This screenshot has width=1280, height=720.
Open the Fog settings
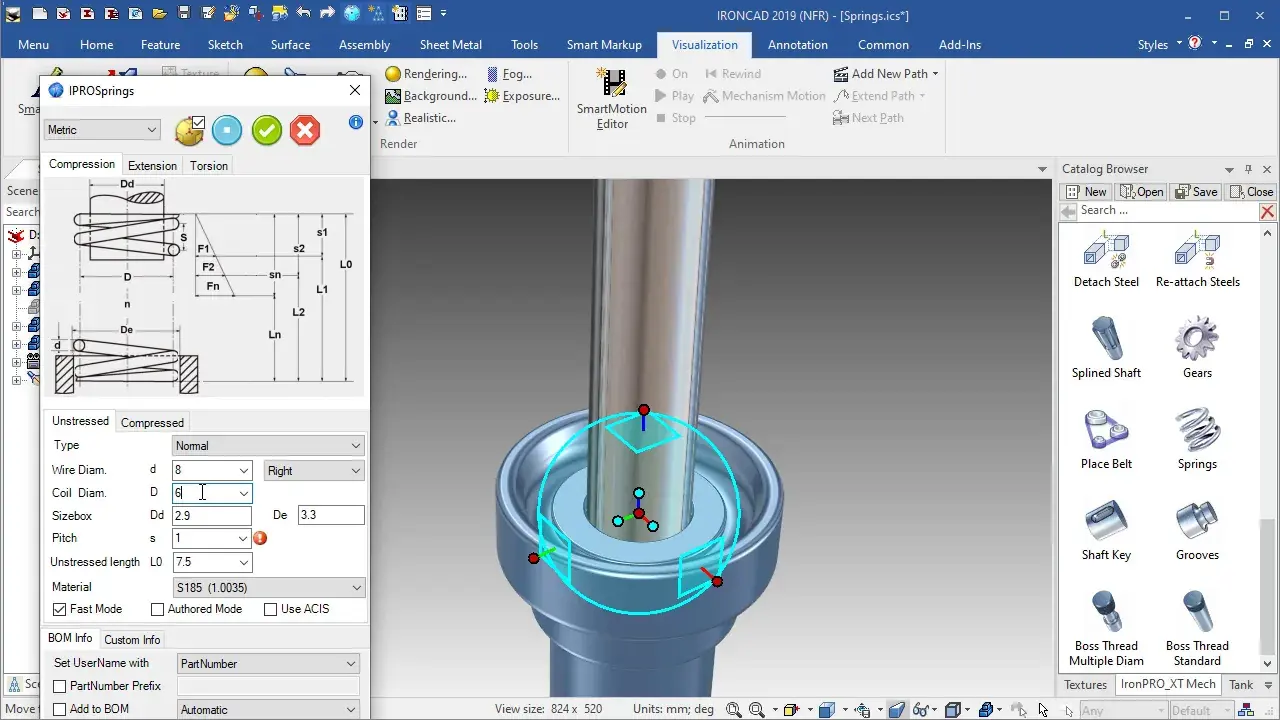coord(510,74)
